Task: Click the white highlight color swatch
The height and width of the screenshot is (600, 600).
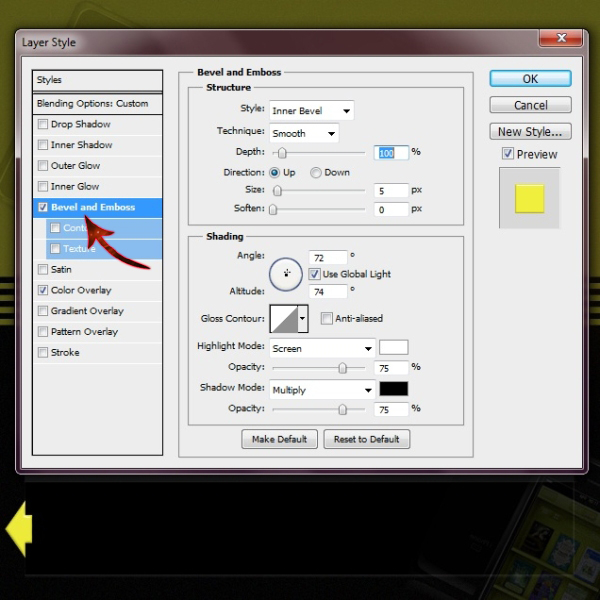Action: pos(393,347)
